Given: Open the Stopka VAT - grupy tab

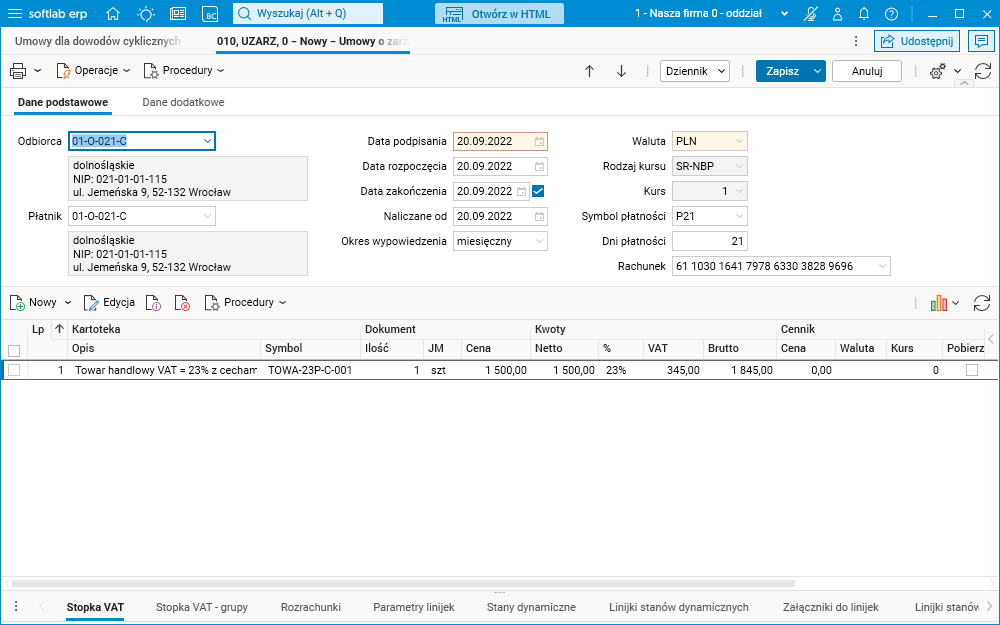Looking at the screenshot, I should 202,607.
